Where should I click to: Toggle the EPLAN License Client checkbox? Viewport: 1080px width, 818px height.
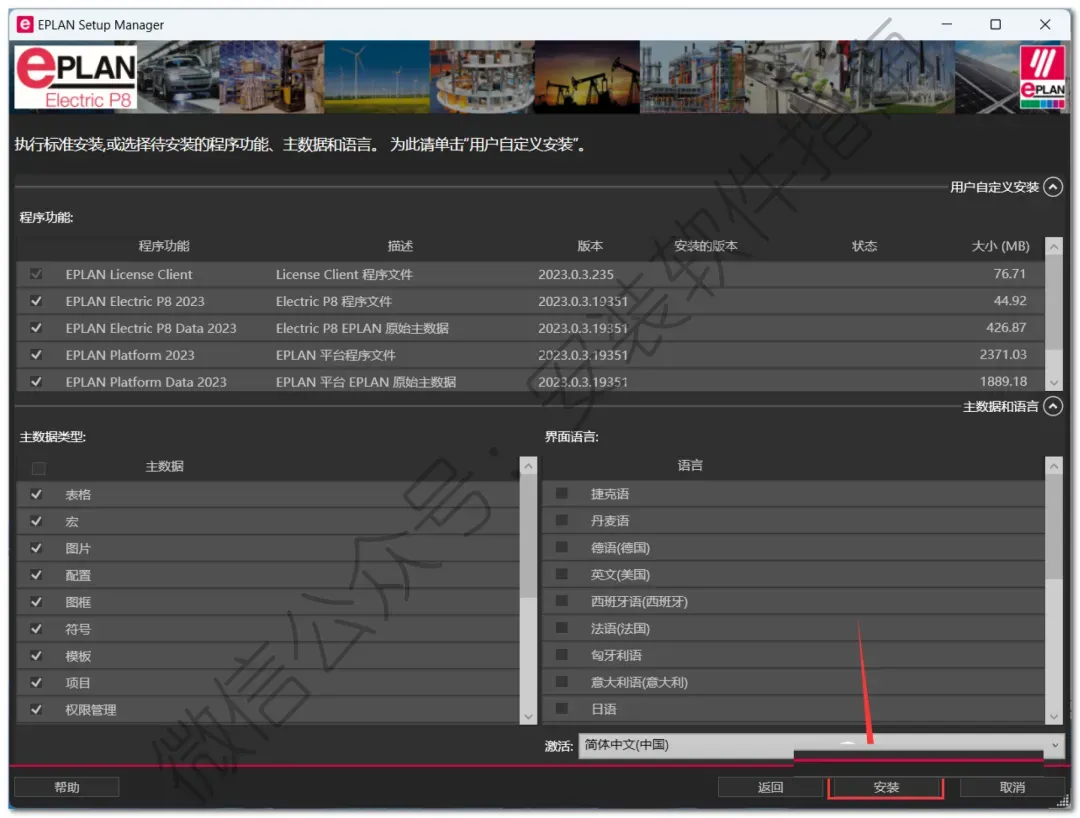tap(37, 274)
